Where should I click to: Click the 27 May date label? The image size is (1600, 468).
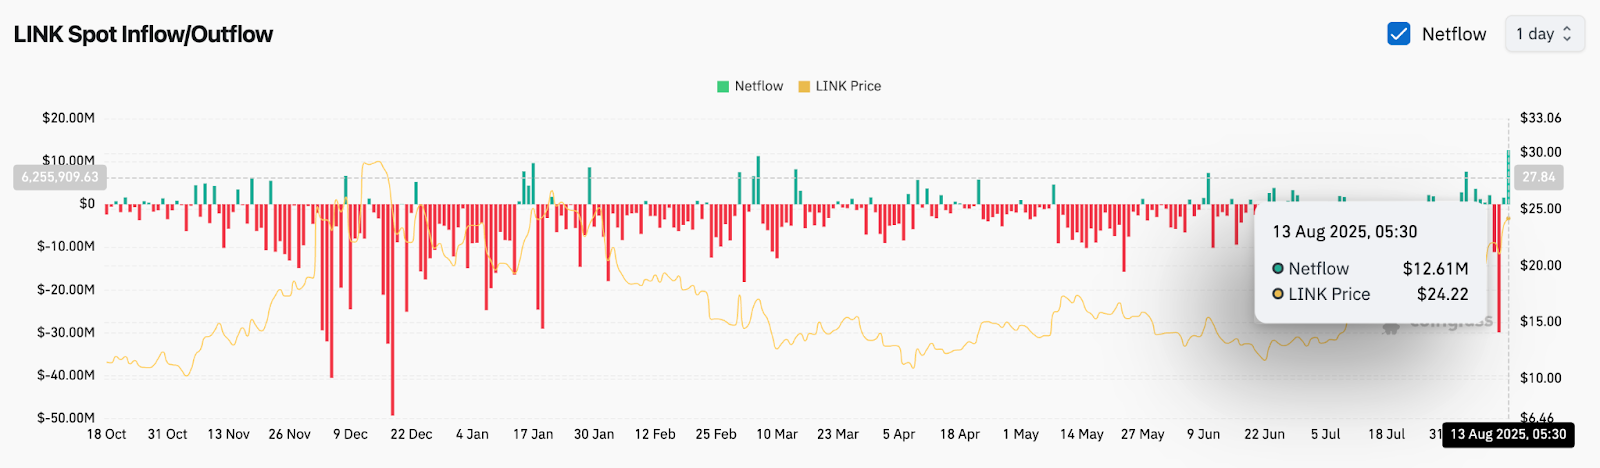pos(1143,434)
